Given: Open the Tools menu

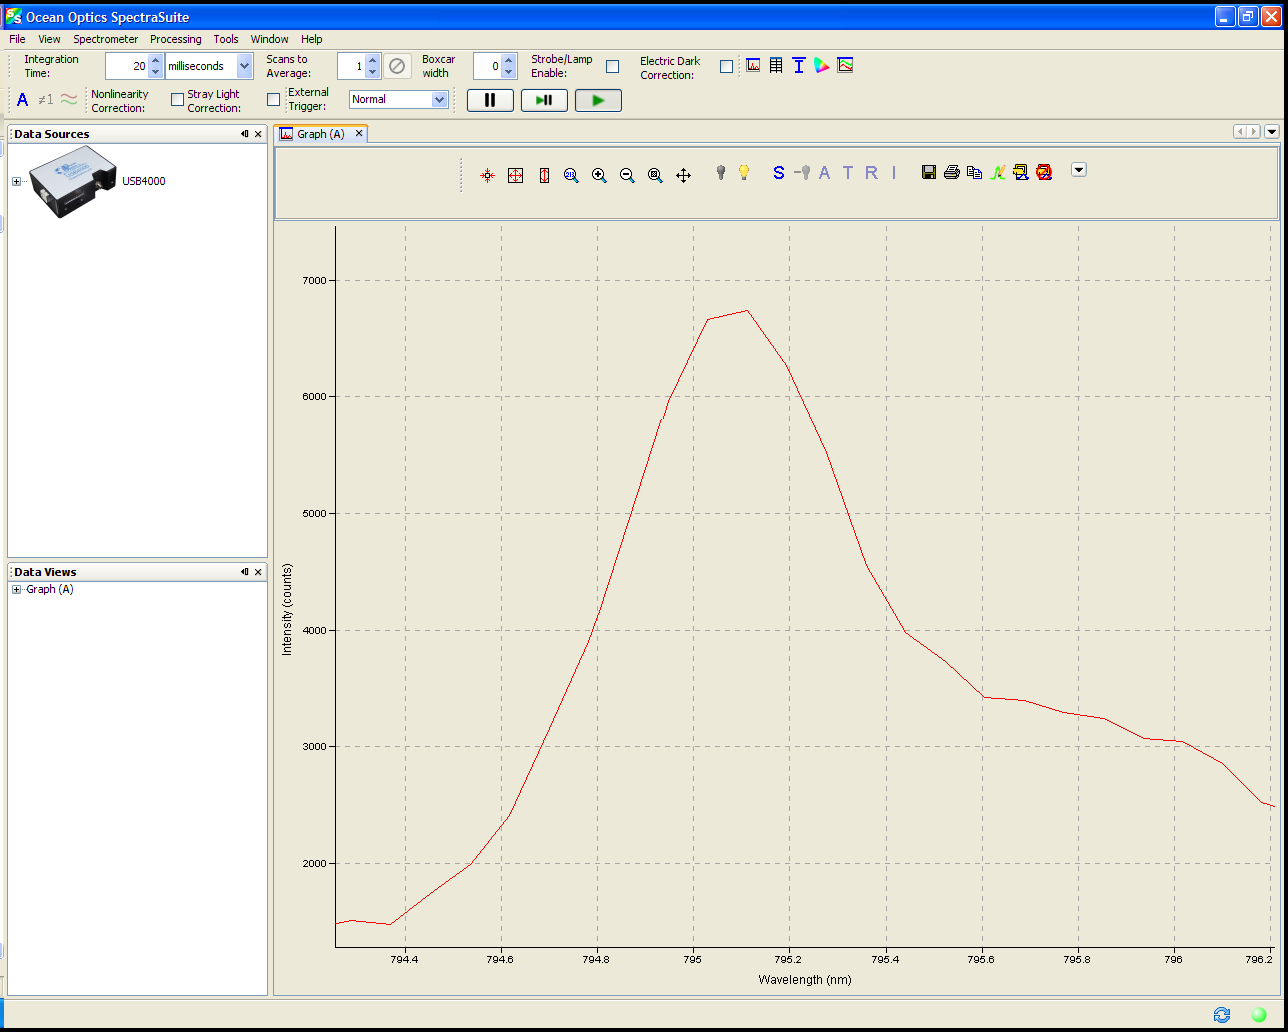Looking at the screenshot, I should click(x=226, y=39).
